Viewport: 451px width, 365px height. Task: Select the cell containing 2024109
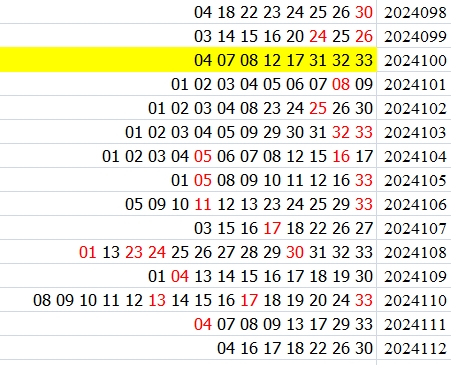414,276
